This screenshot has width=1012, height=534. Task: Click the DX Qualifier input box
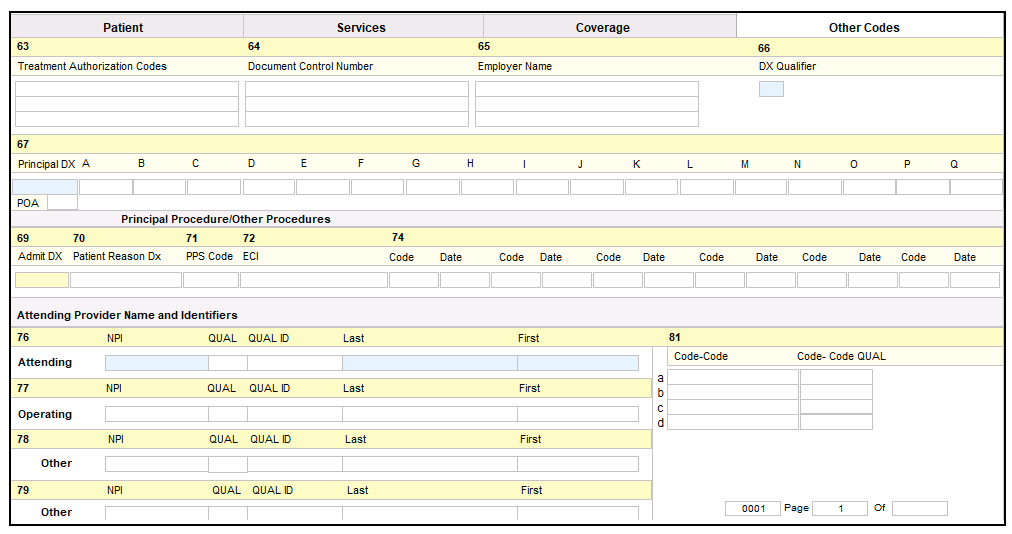pos(771,89)
